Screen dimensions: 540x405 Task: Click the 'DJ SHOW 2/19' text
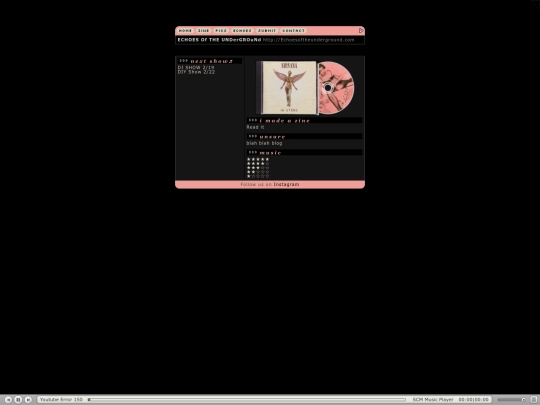[x=196, y=68]
